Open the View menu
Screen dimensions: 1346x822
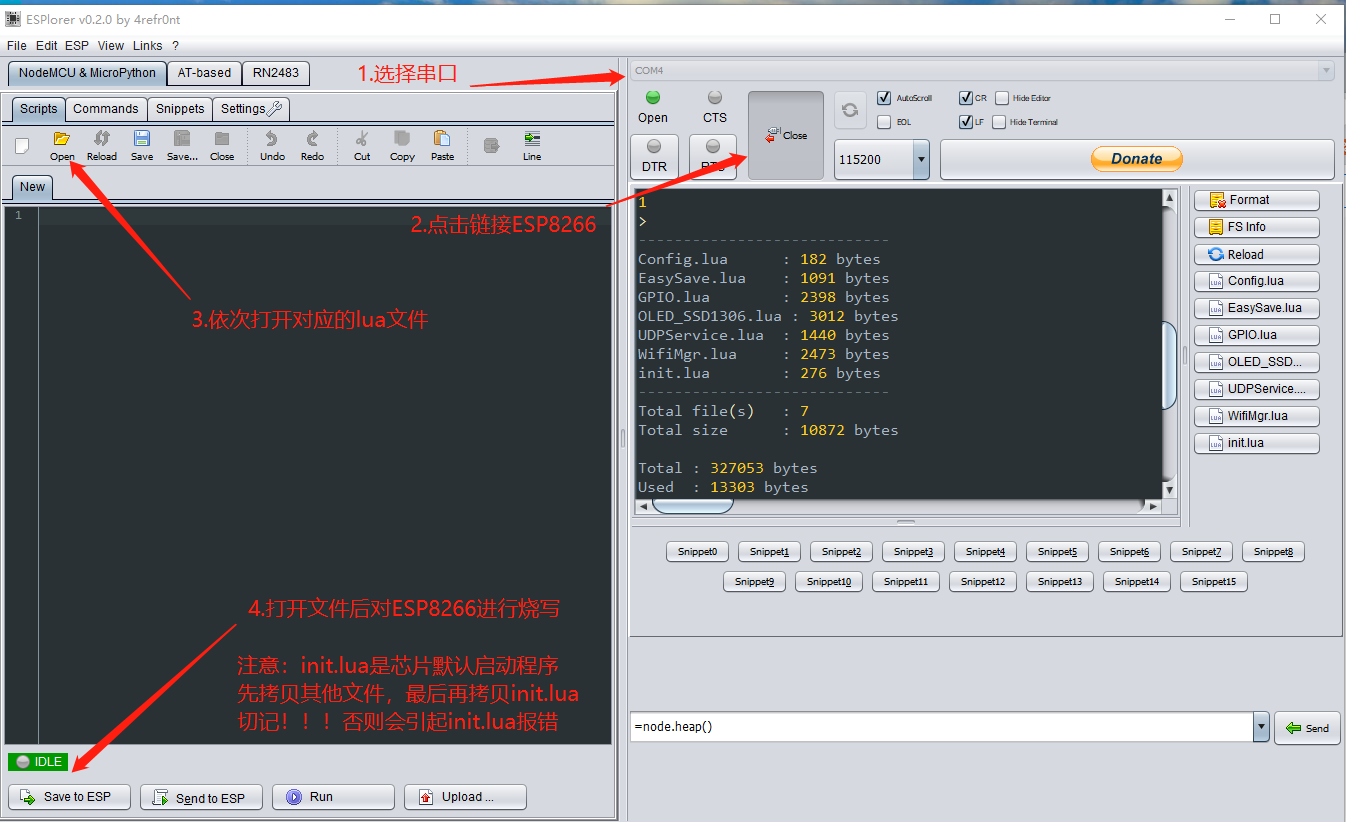[111, 46]
